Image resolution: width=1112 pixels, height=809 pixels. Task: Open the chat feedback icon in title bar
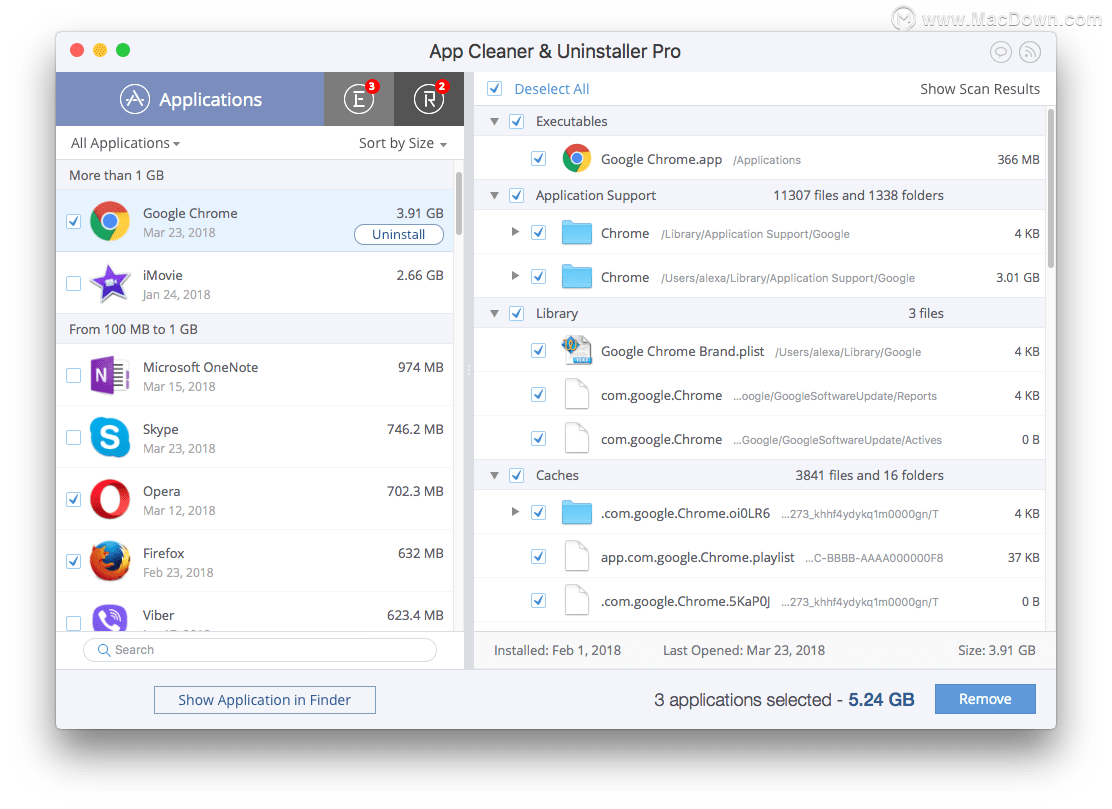(x=1001, y=51)
